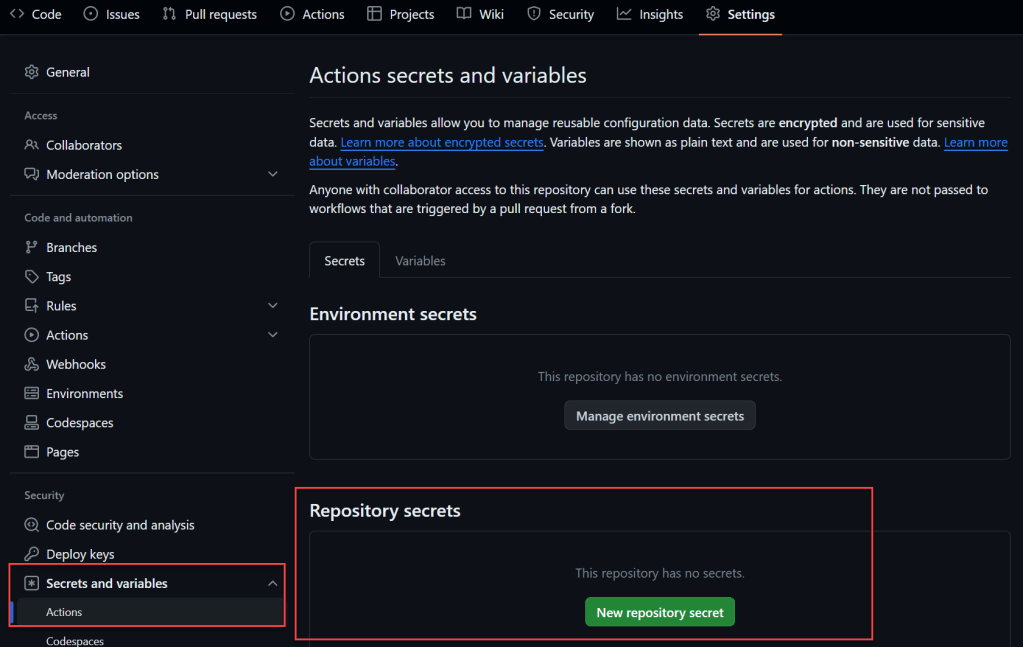Click the Webhooks icon in sidebar
Image resolution: width=1023 pixels, height=647 pixels.
pos(31,365)
